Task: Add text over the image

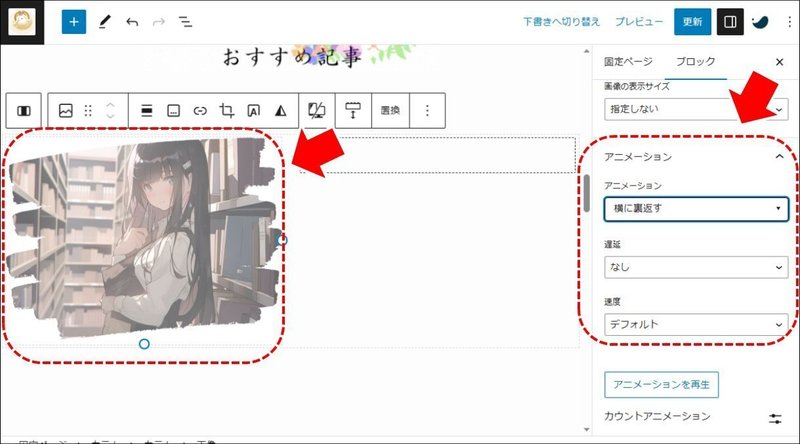Action: (x=254, y=111)
